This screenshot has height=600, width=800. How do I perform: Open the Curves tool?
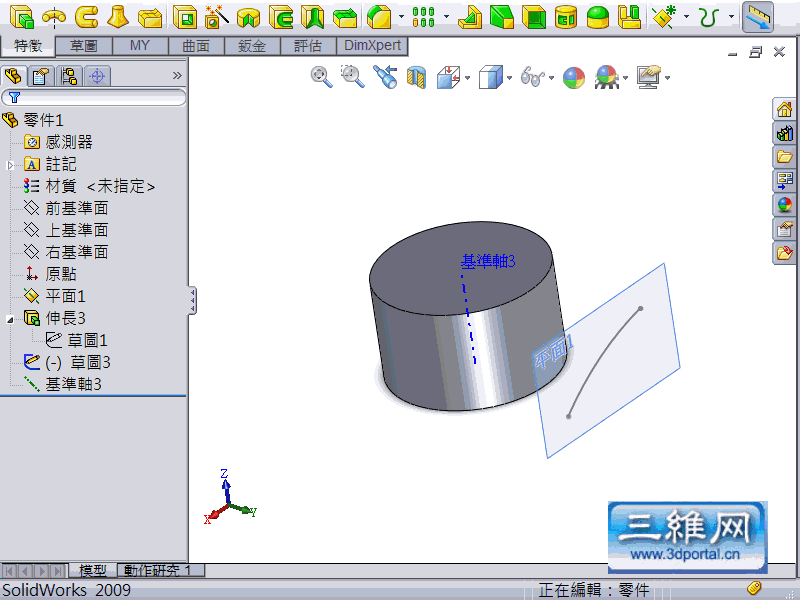pos(709,17)
